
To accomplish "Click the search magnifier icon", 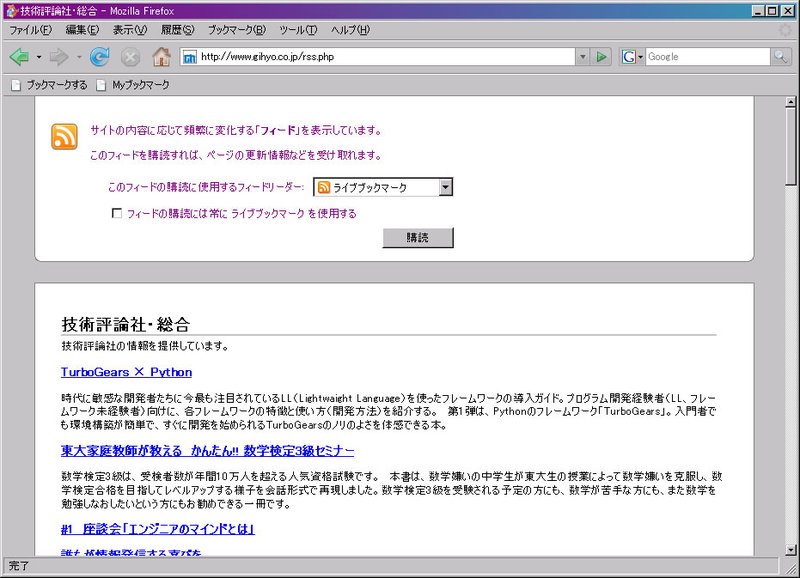I will pos(780,57).
